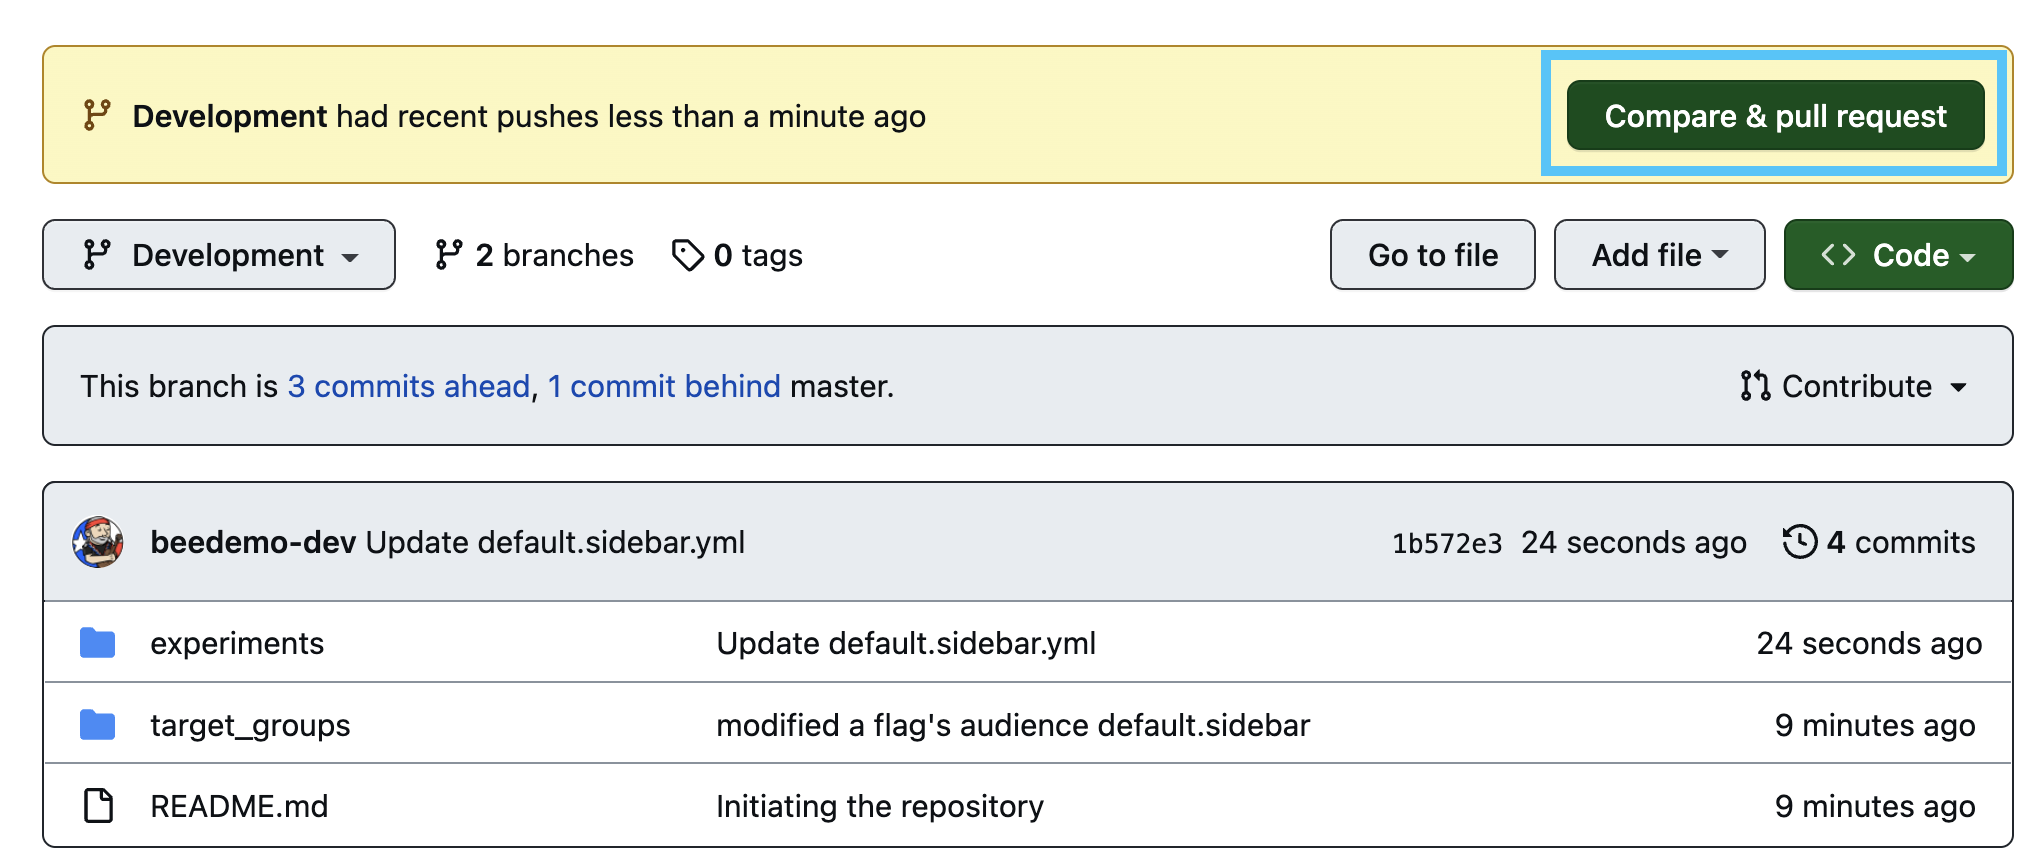2030x868 pixels.
Task: Open the README.md file name
Action: coord(239,806)
